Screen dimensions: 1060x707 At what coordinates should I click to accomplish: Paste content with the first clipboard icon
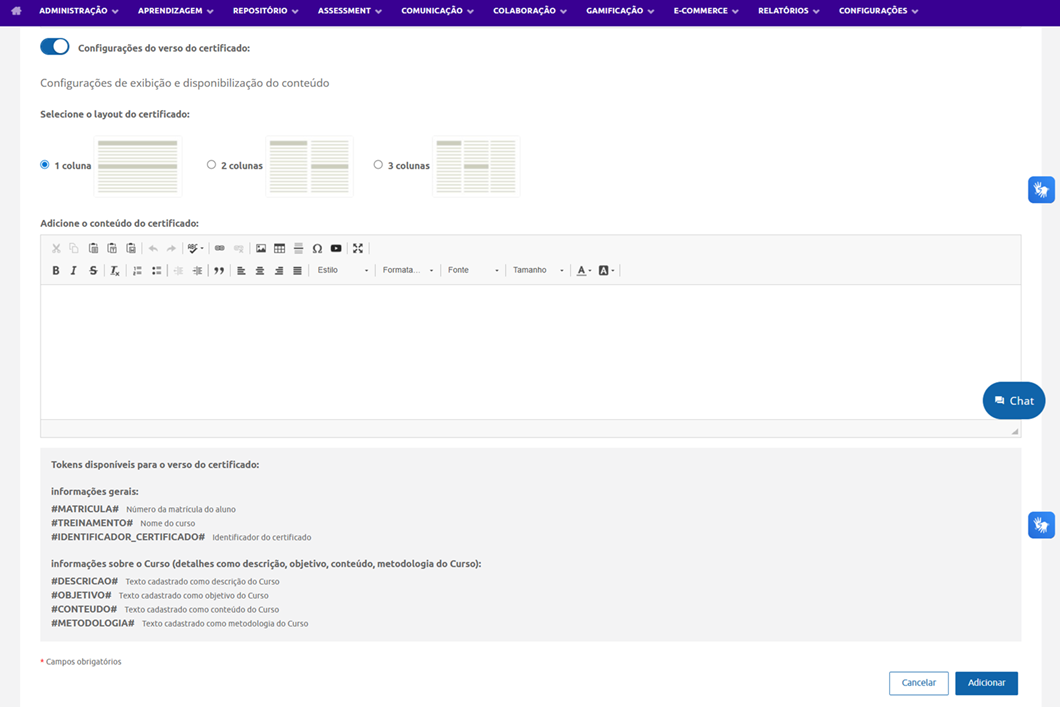(93, 249)
